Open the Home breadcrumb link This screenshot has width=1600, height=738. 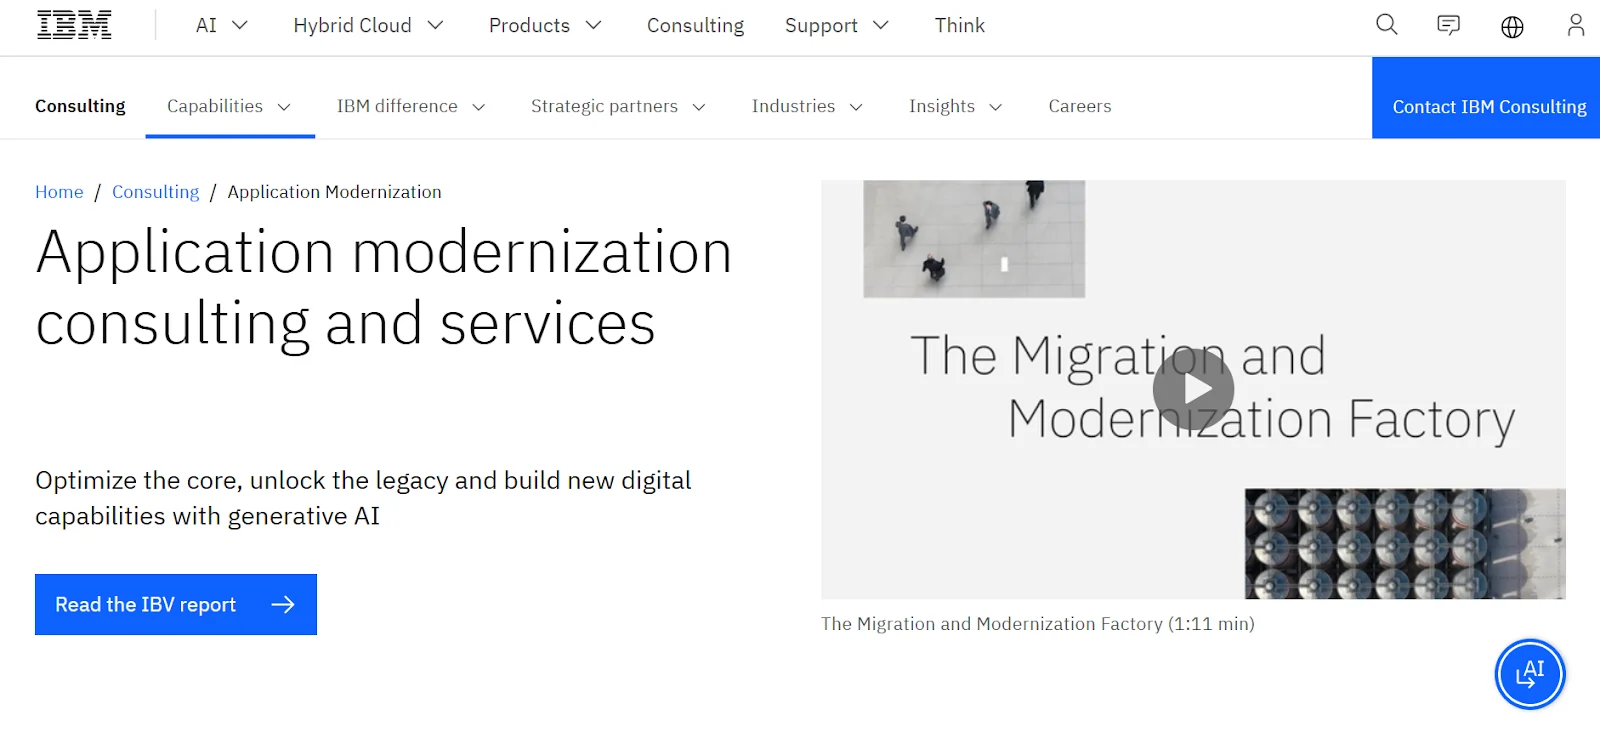[x=59, y=192]
